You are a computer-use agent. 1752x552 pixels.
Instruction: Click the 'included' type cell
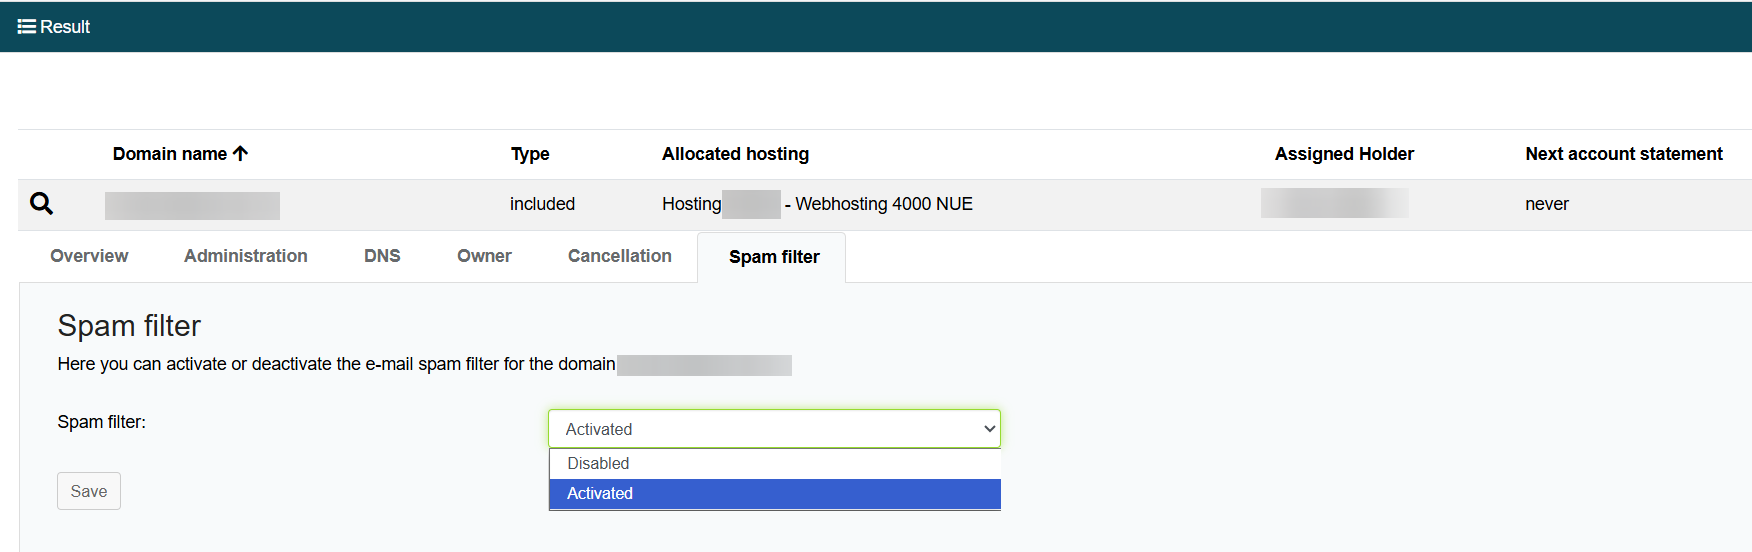[542, 204]
